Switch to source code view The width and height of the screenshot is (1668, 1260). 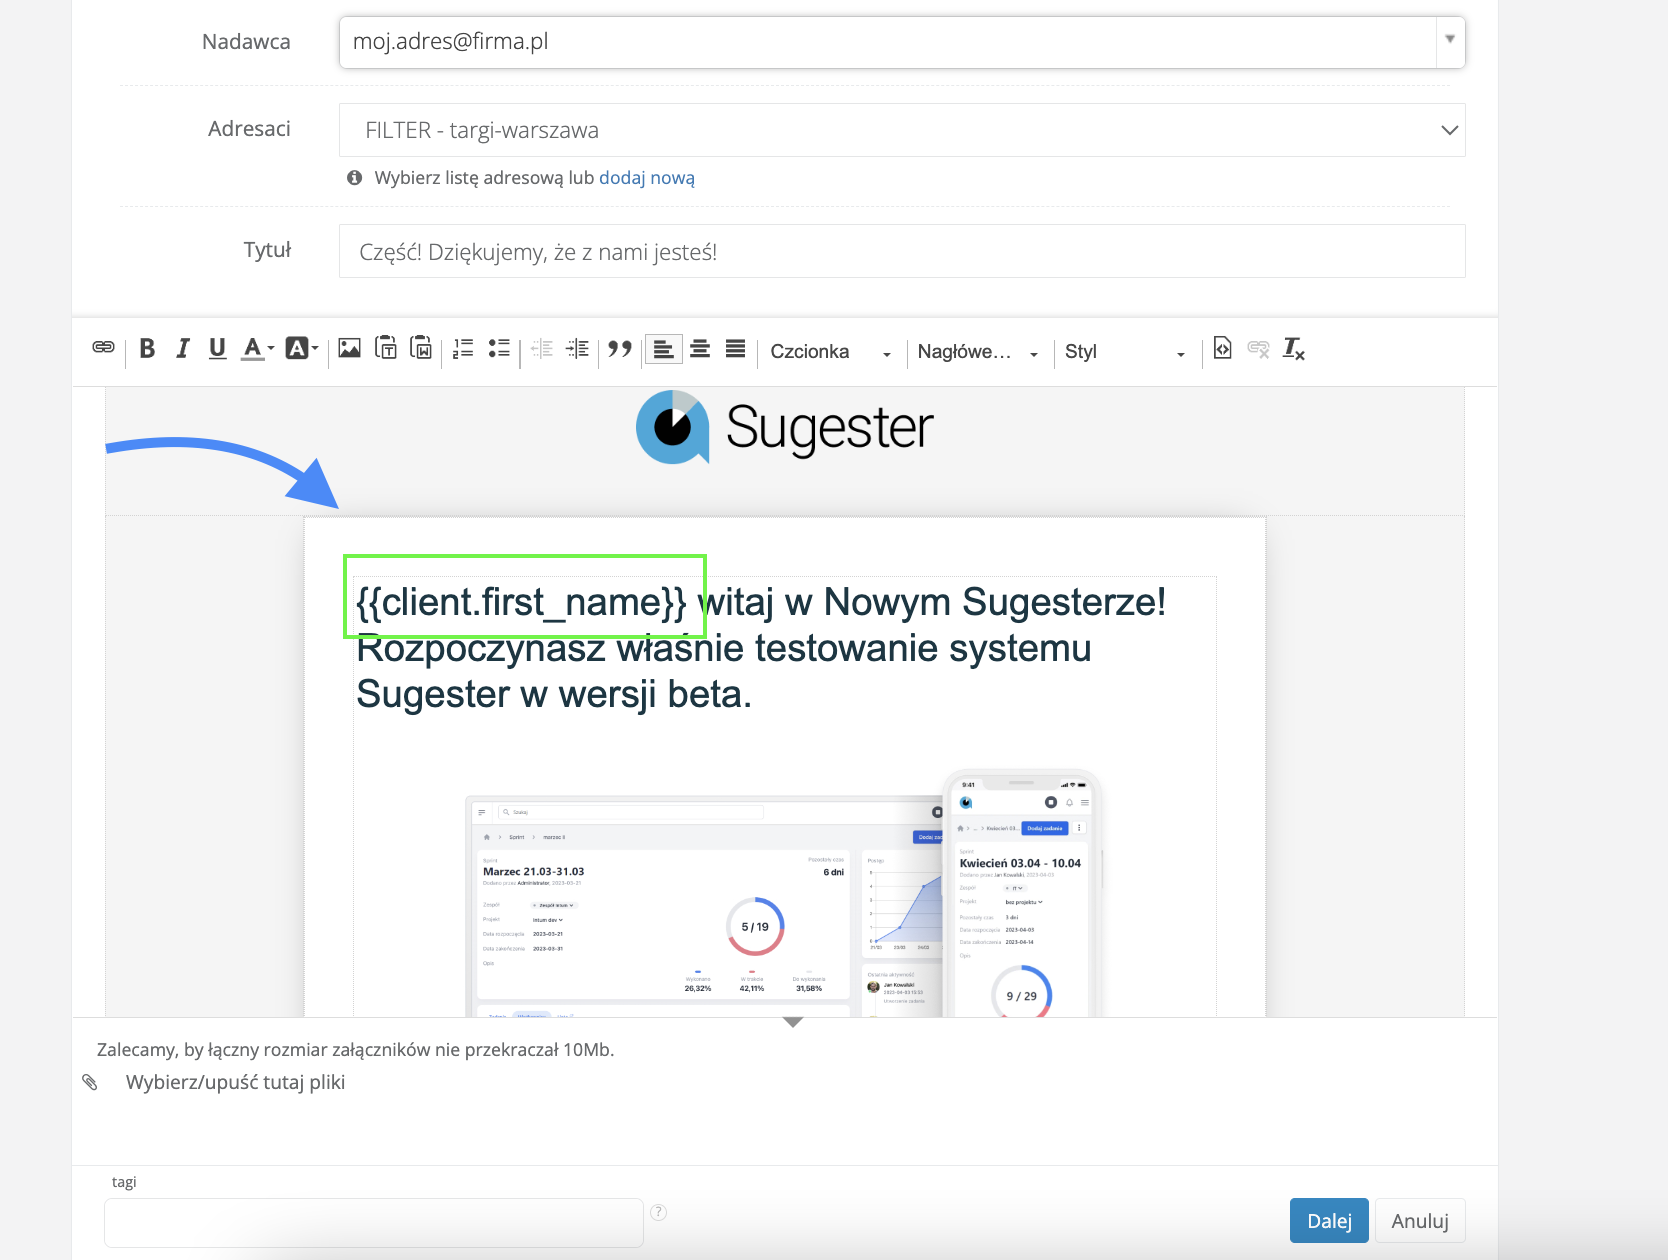1222,348
